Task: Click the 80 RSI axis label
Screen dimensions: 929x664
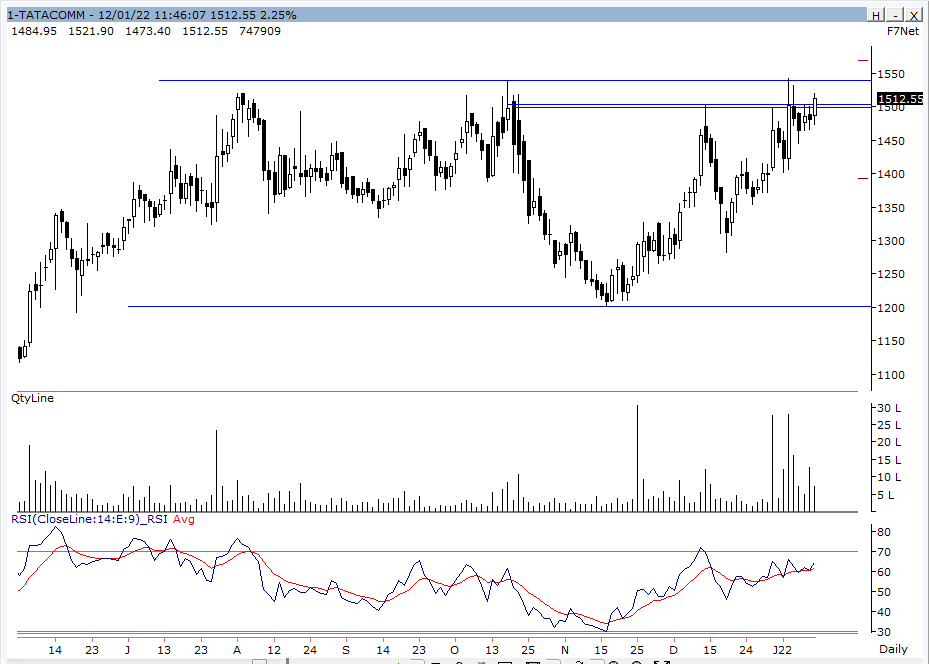Action: point(884,532)
